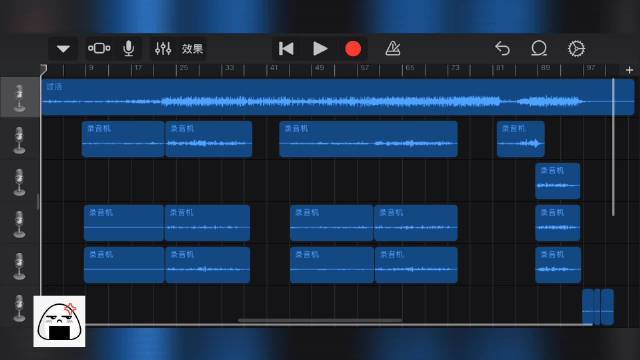Select last 录音机 region on fifth track
The height and width of the screenshot is (360, 640).
(558, 265)
